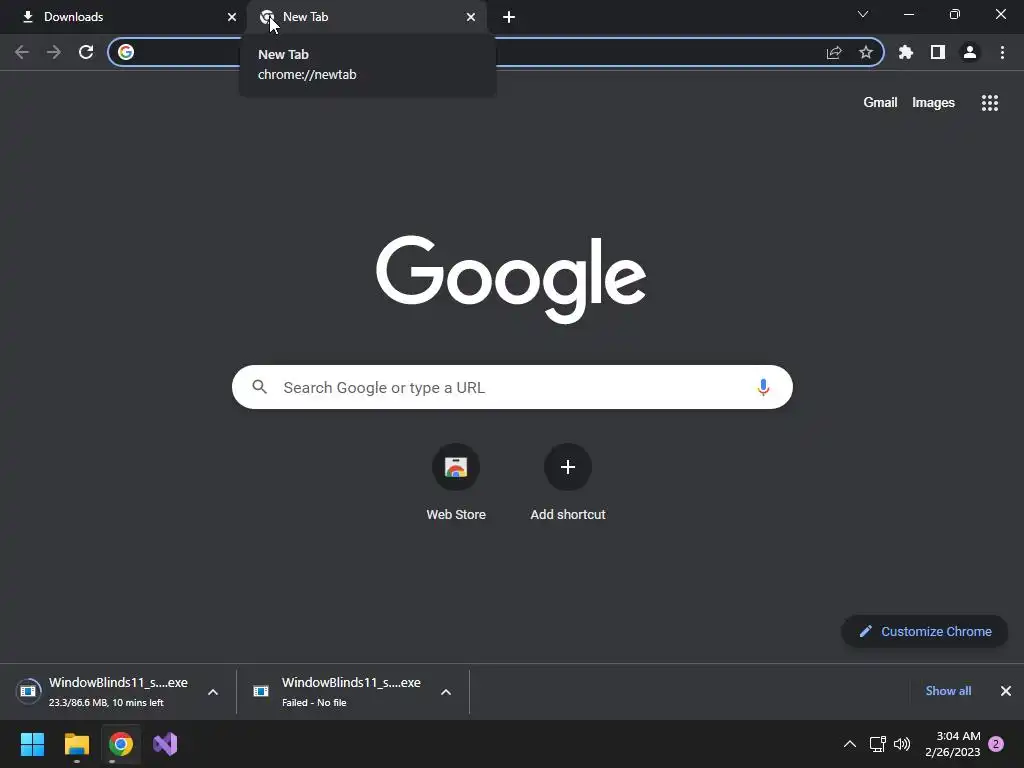Open File Explorer from taskbar

pyautogui.click(x=76, y=744)
